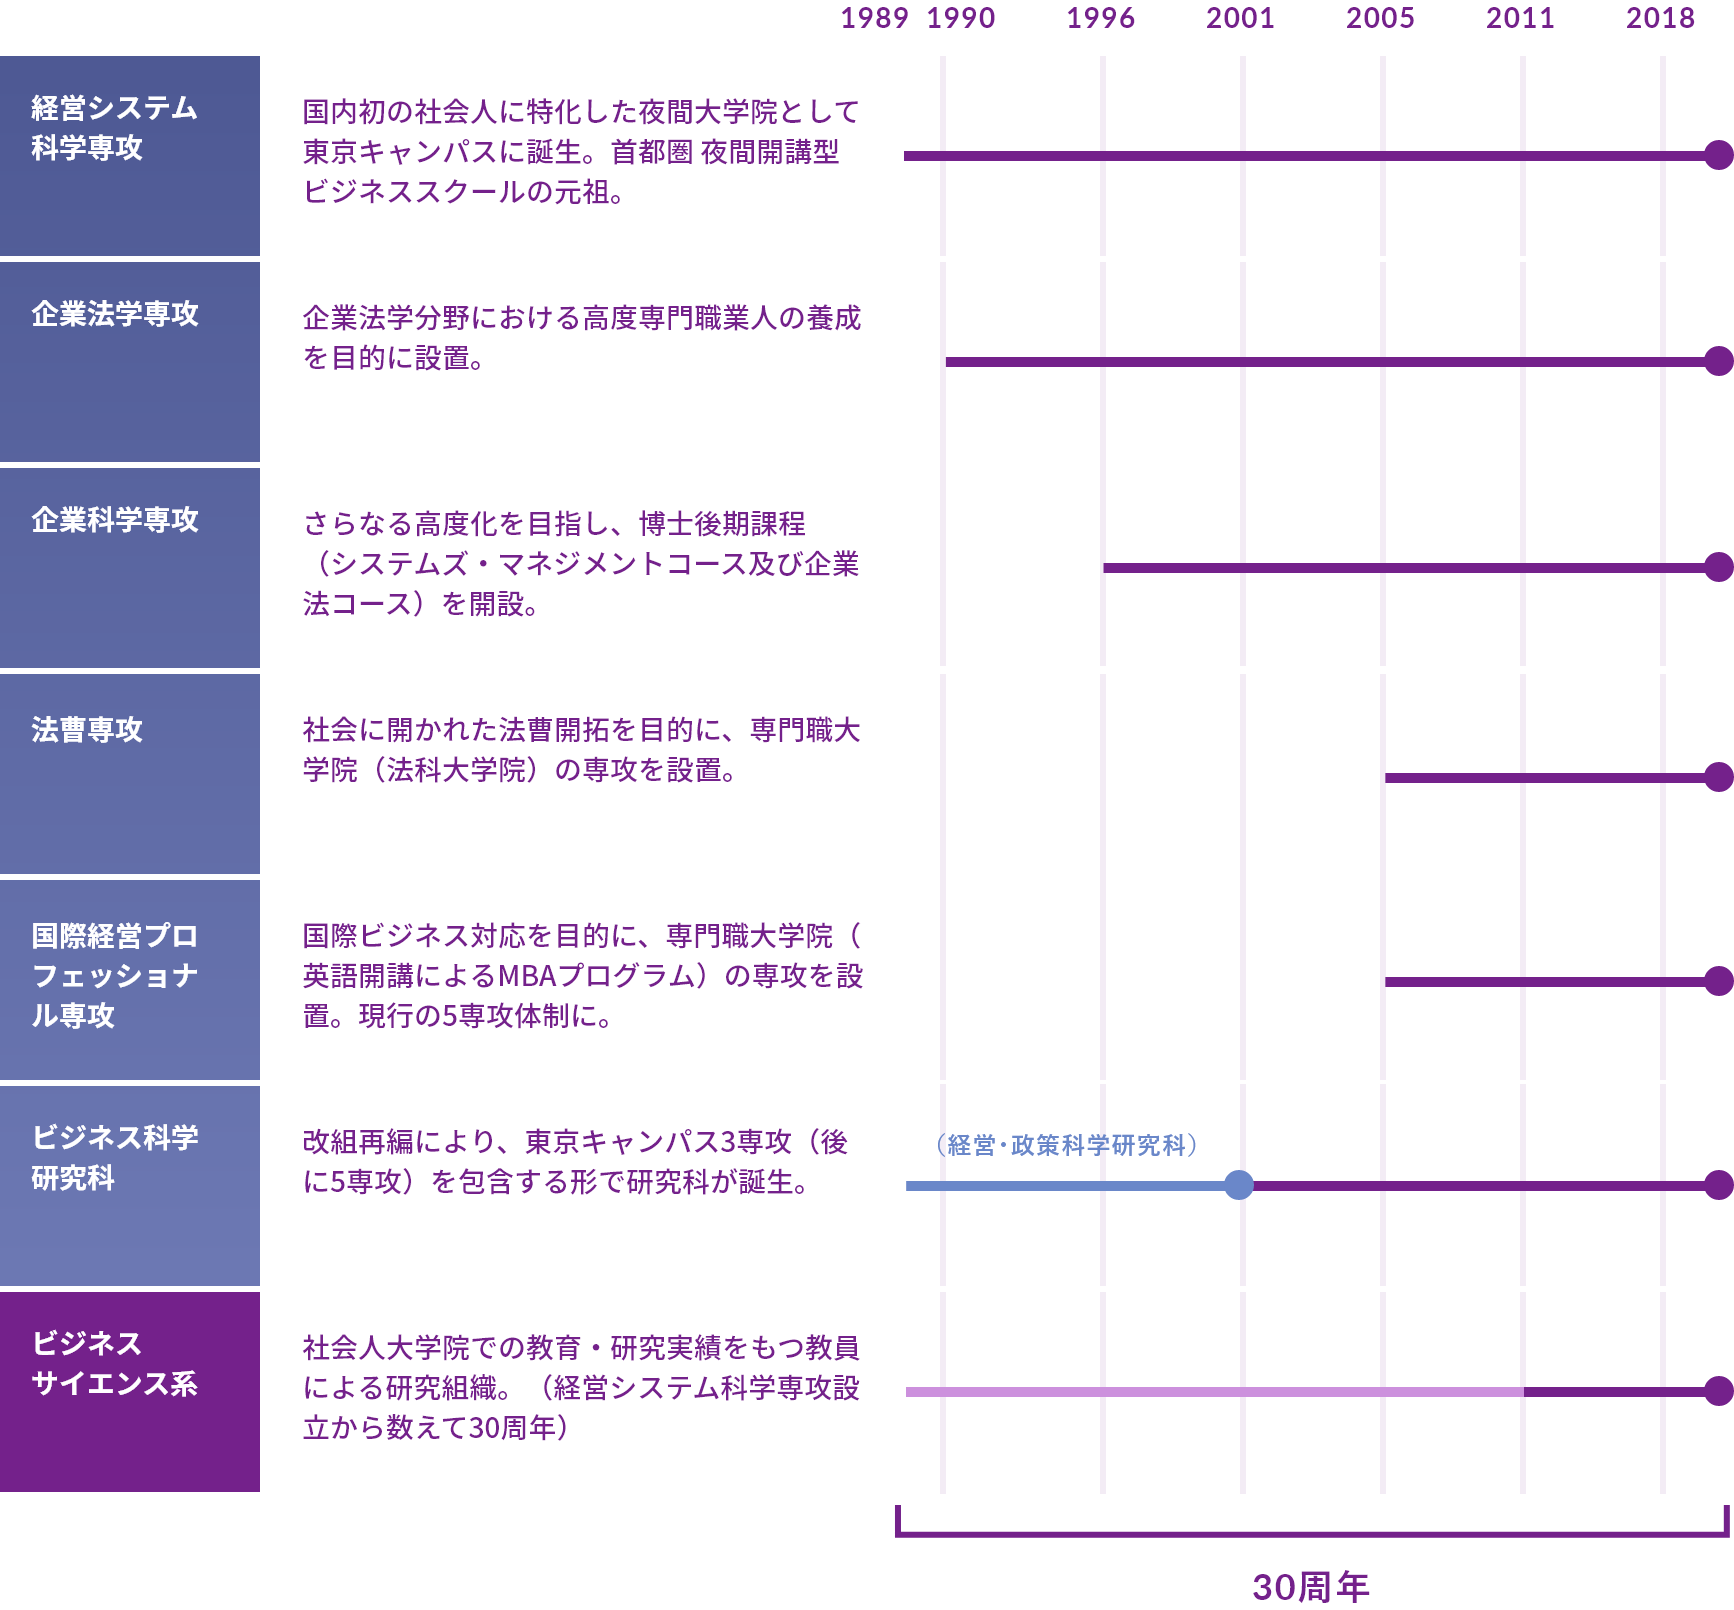Select the 国際経営プロフェッショナル専攻 label box

[130, 980]
